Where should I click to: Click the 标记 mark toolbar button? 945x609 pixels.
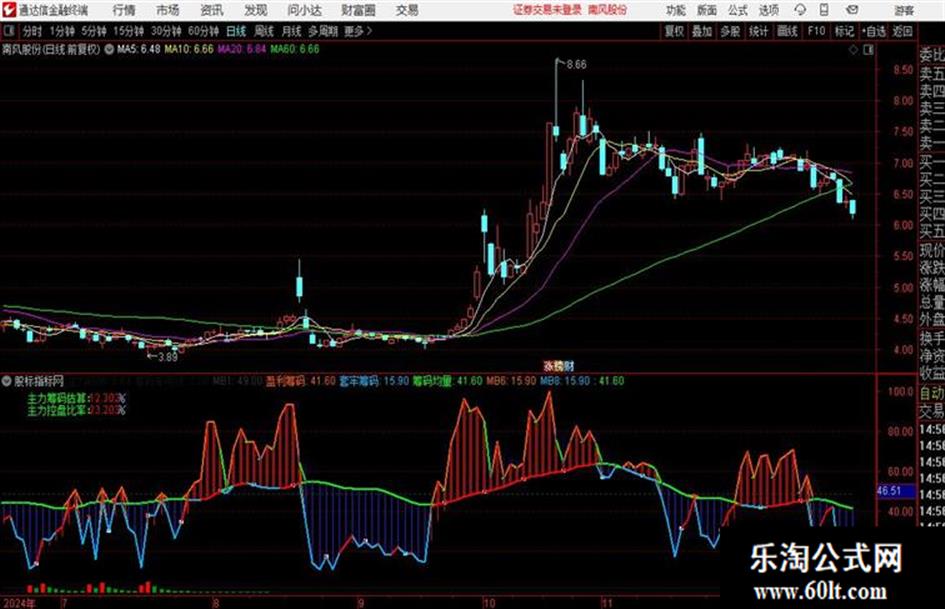(x=844, y=31)
